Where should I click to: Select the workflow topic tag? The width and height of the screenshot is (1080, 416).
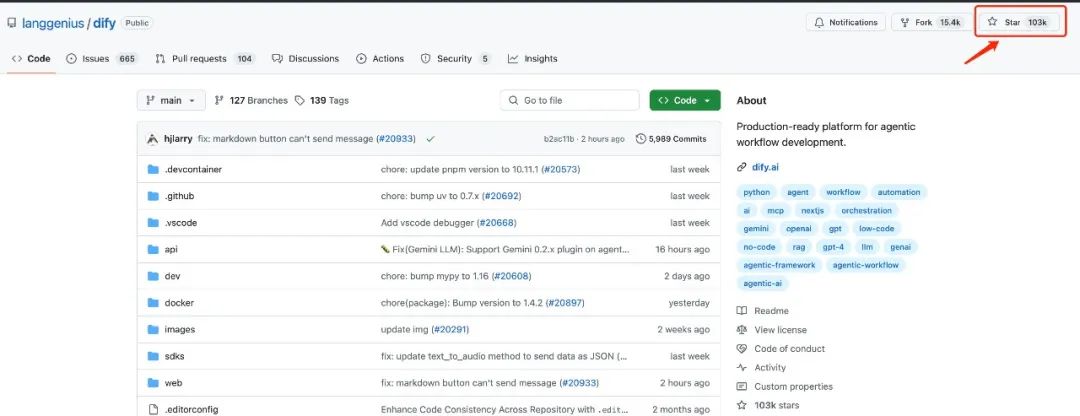point(843,193)
